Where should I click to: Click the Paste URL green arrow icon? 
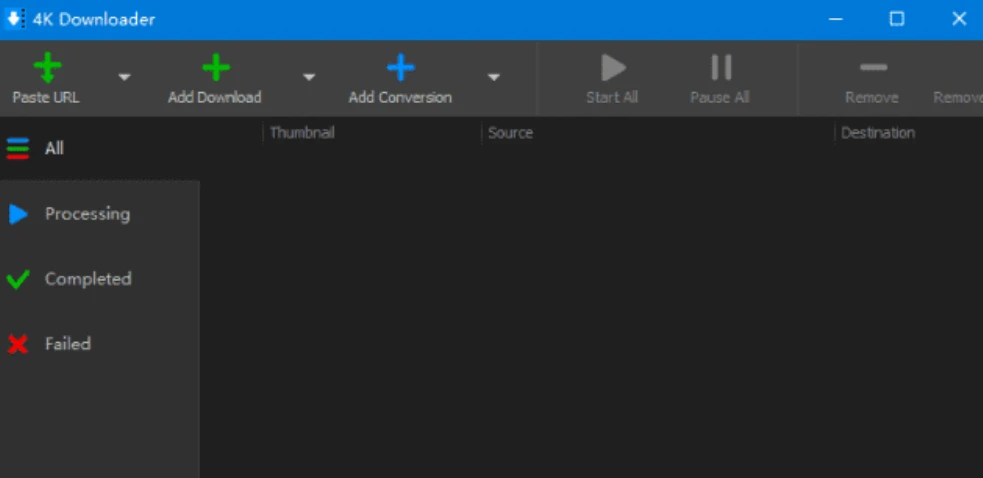click(46, 68)
